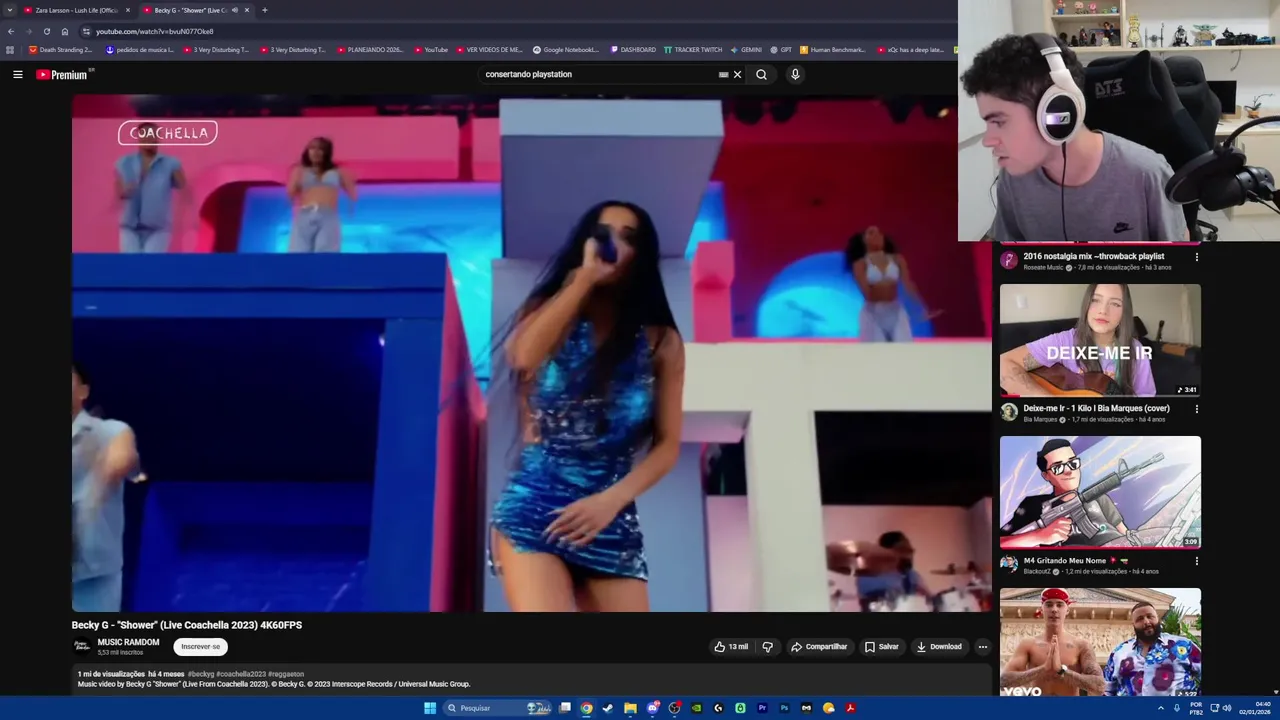Image resolution: width=1280 pixels, height=720 pixels.
Task: Open the on-screen keyboard in search box
Action: click(x=723, y=74)
